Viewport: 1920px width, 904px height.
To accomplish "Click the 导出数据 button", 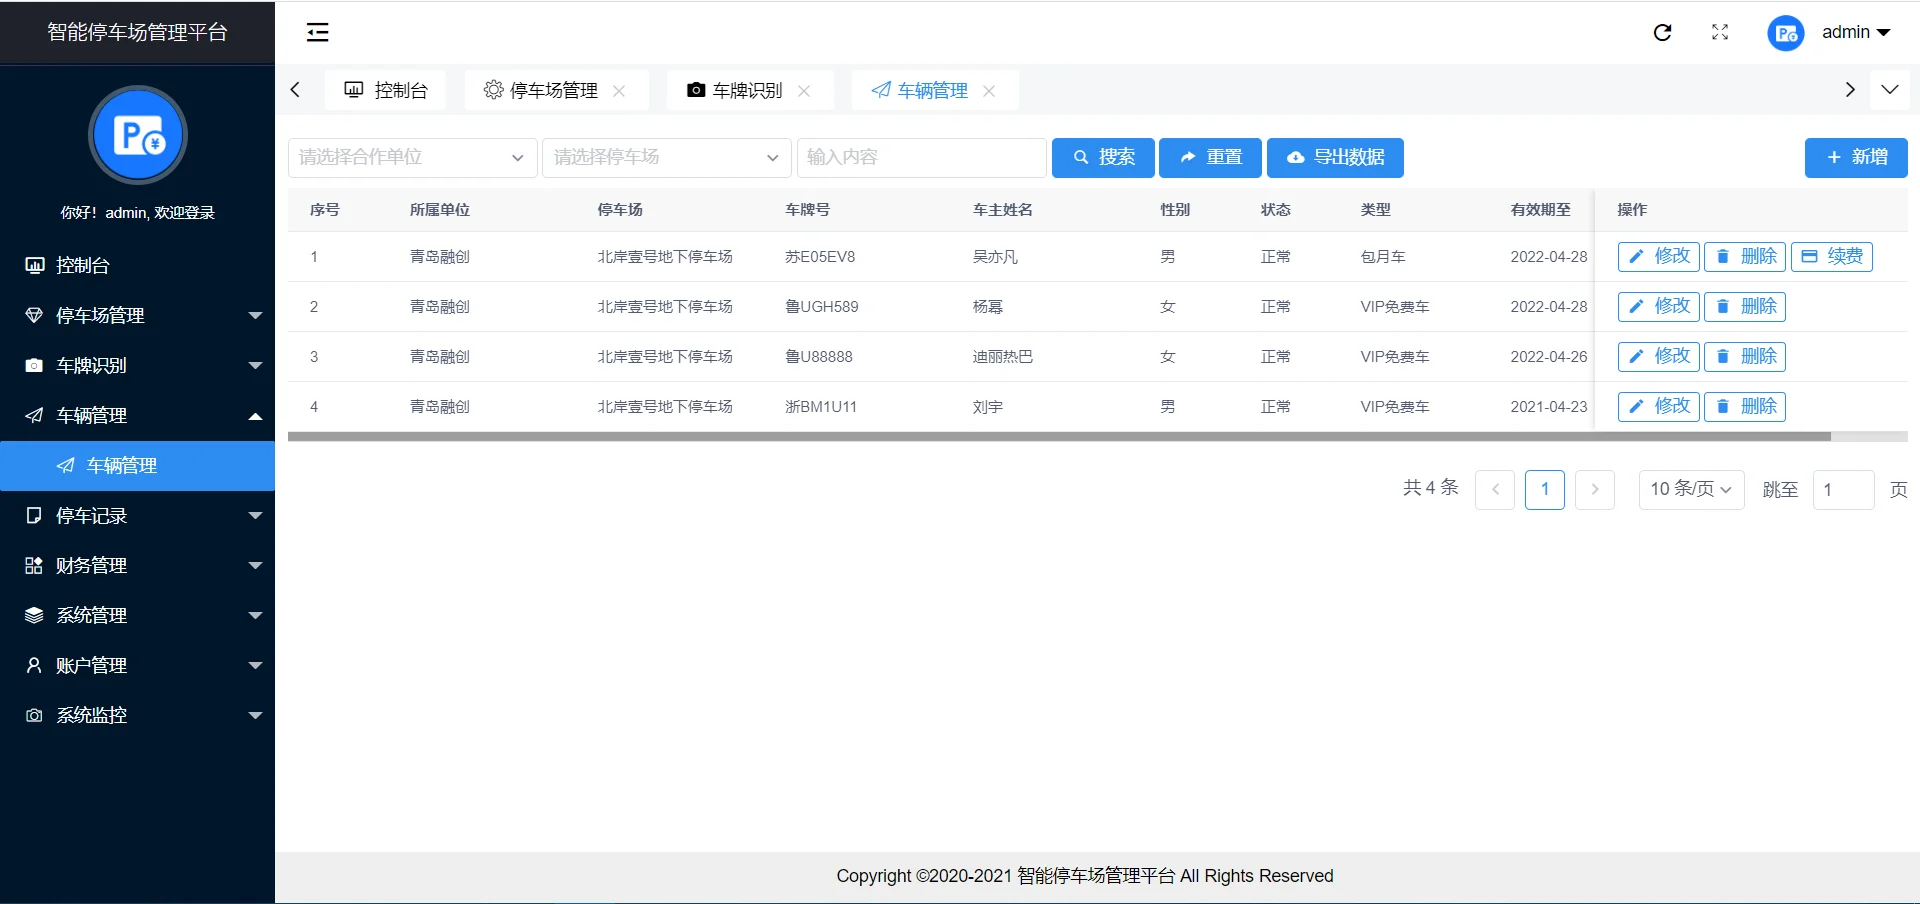I will coord(1335,158).
